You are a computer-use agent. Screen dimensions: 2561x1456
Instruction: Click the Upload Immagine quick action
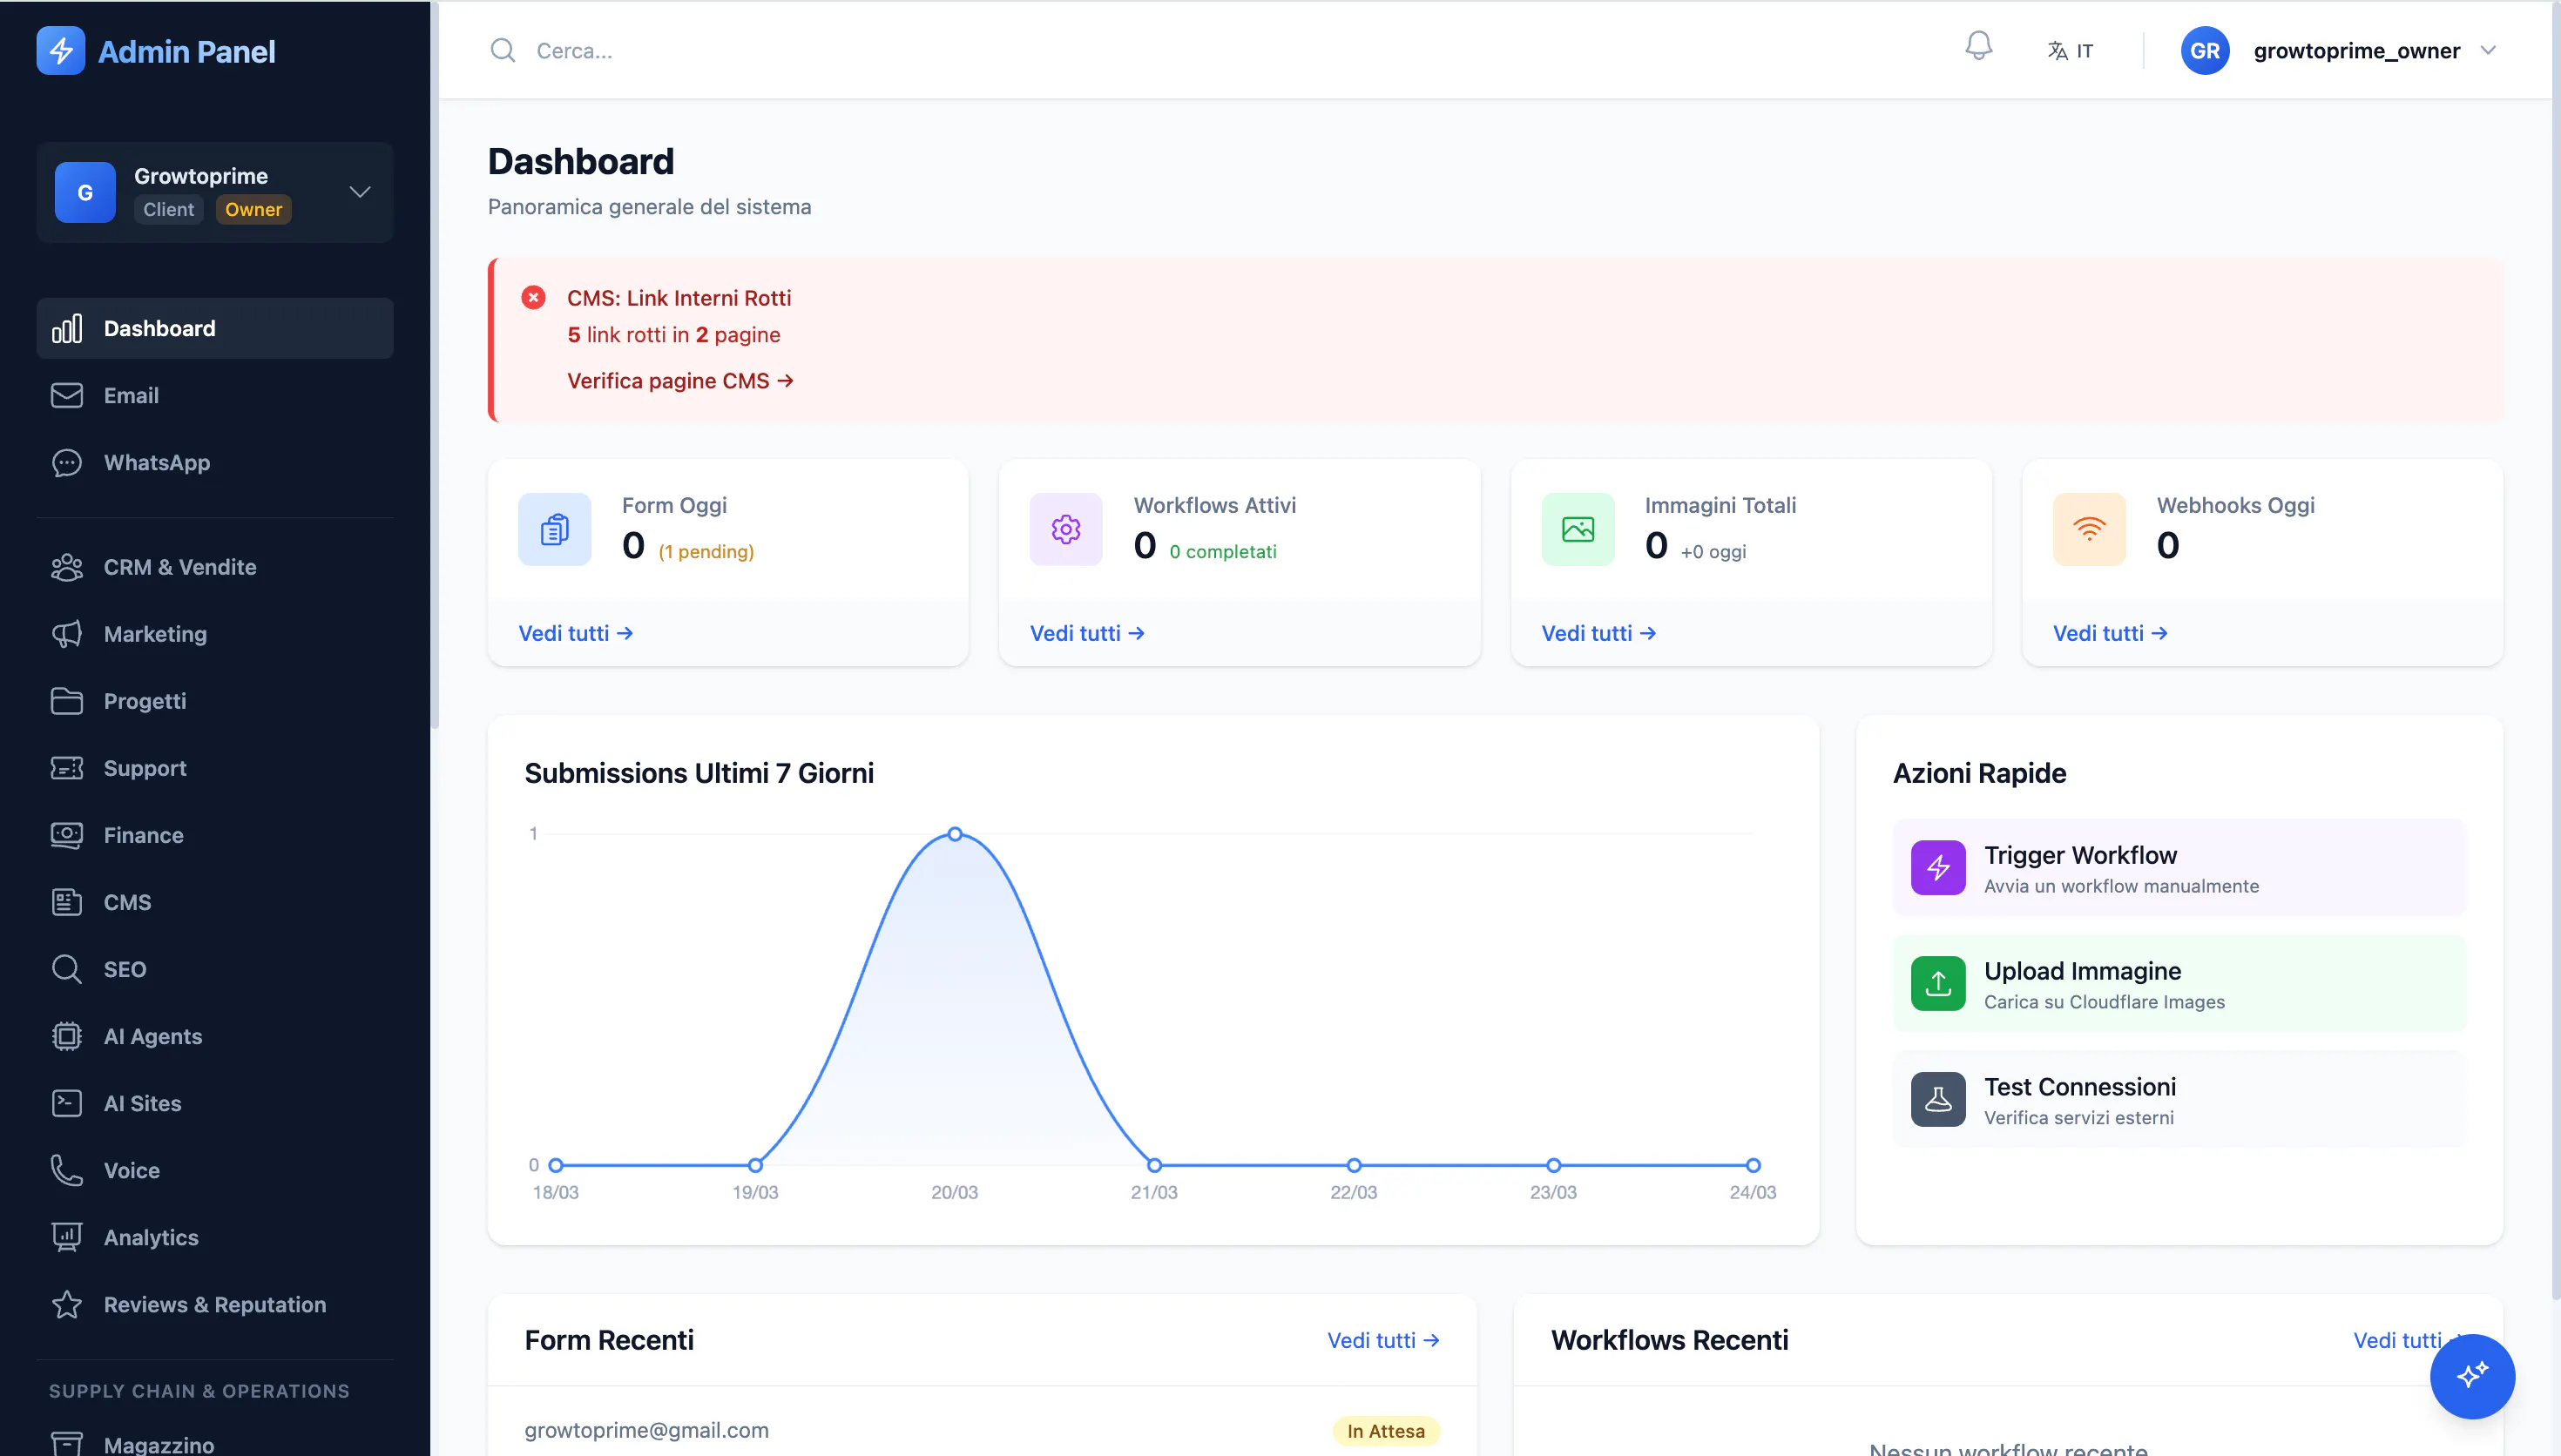click(2179, 983)
